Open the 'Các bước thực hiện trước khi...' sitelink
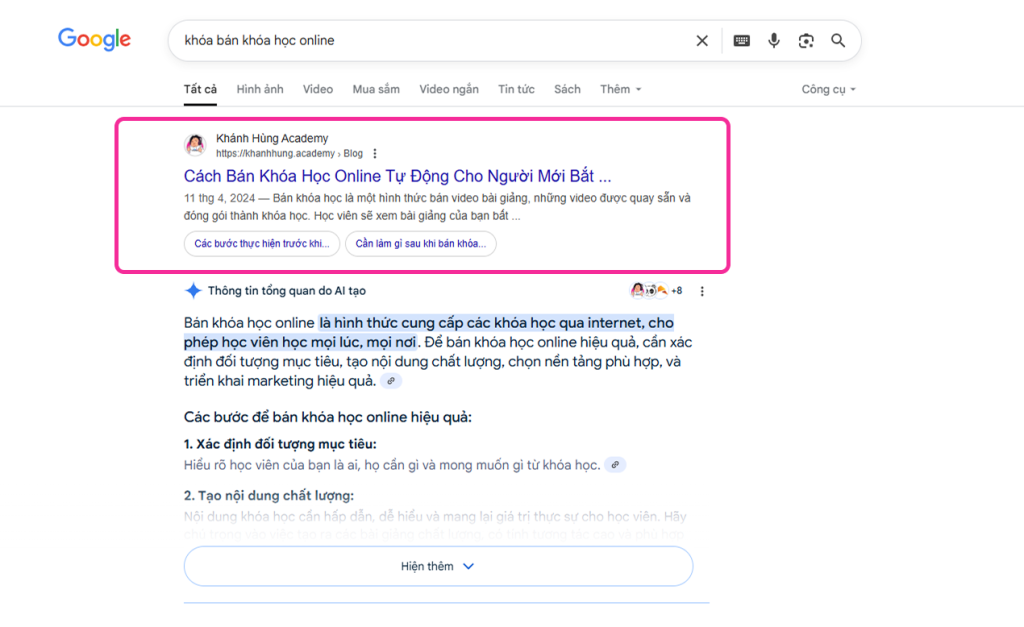The height and width of the screenshot is (627, 1024). click(x=262, y=244)
